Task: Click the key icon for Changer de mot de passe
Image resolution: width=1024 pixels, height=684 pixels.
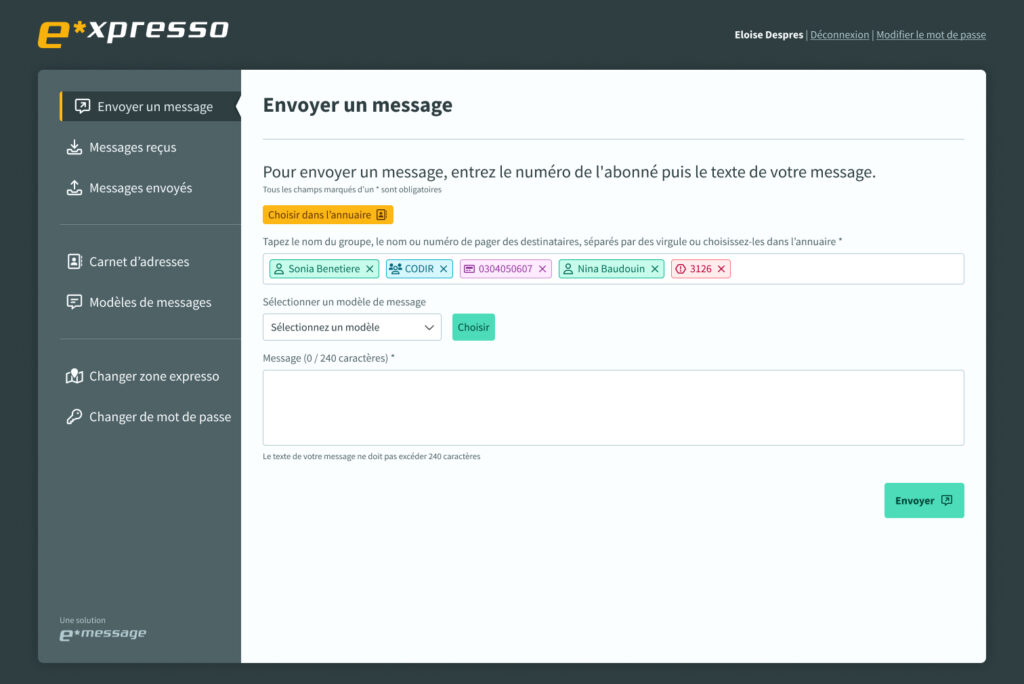Action: [74, 416]
